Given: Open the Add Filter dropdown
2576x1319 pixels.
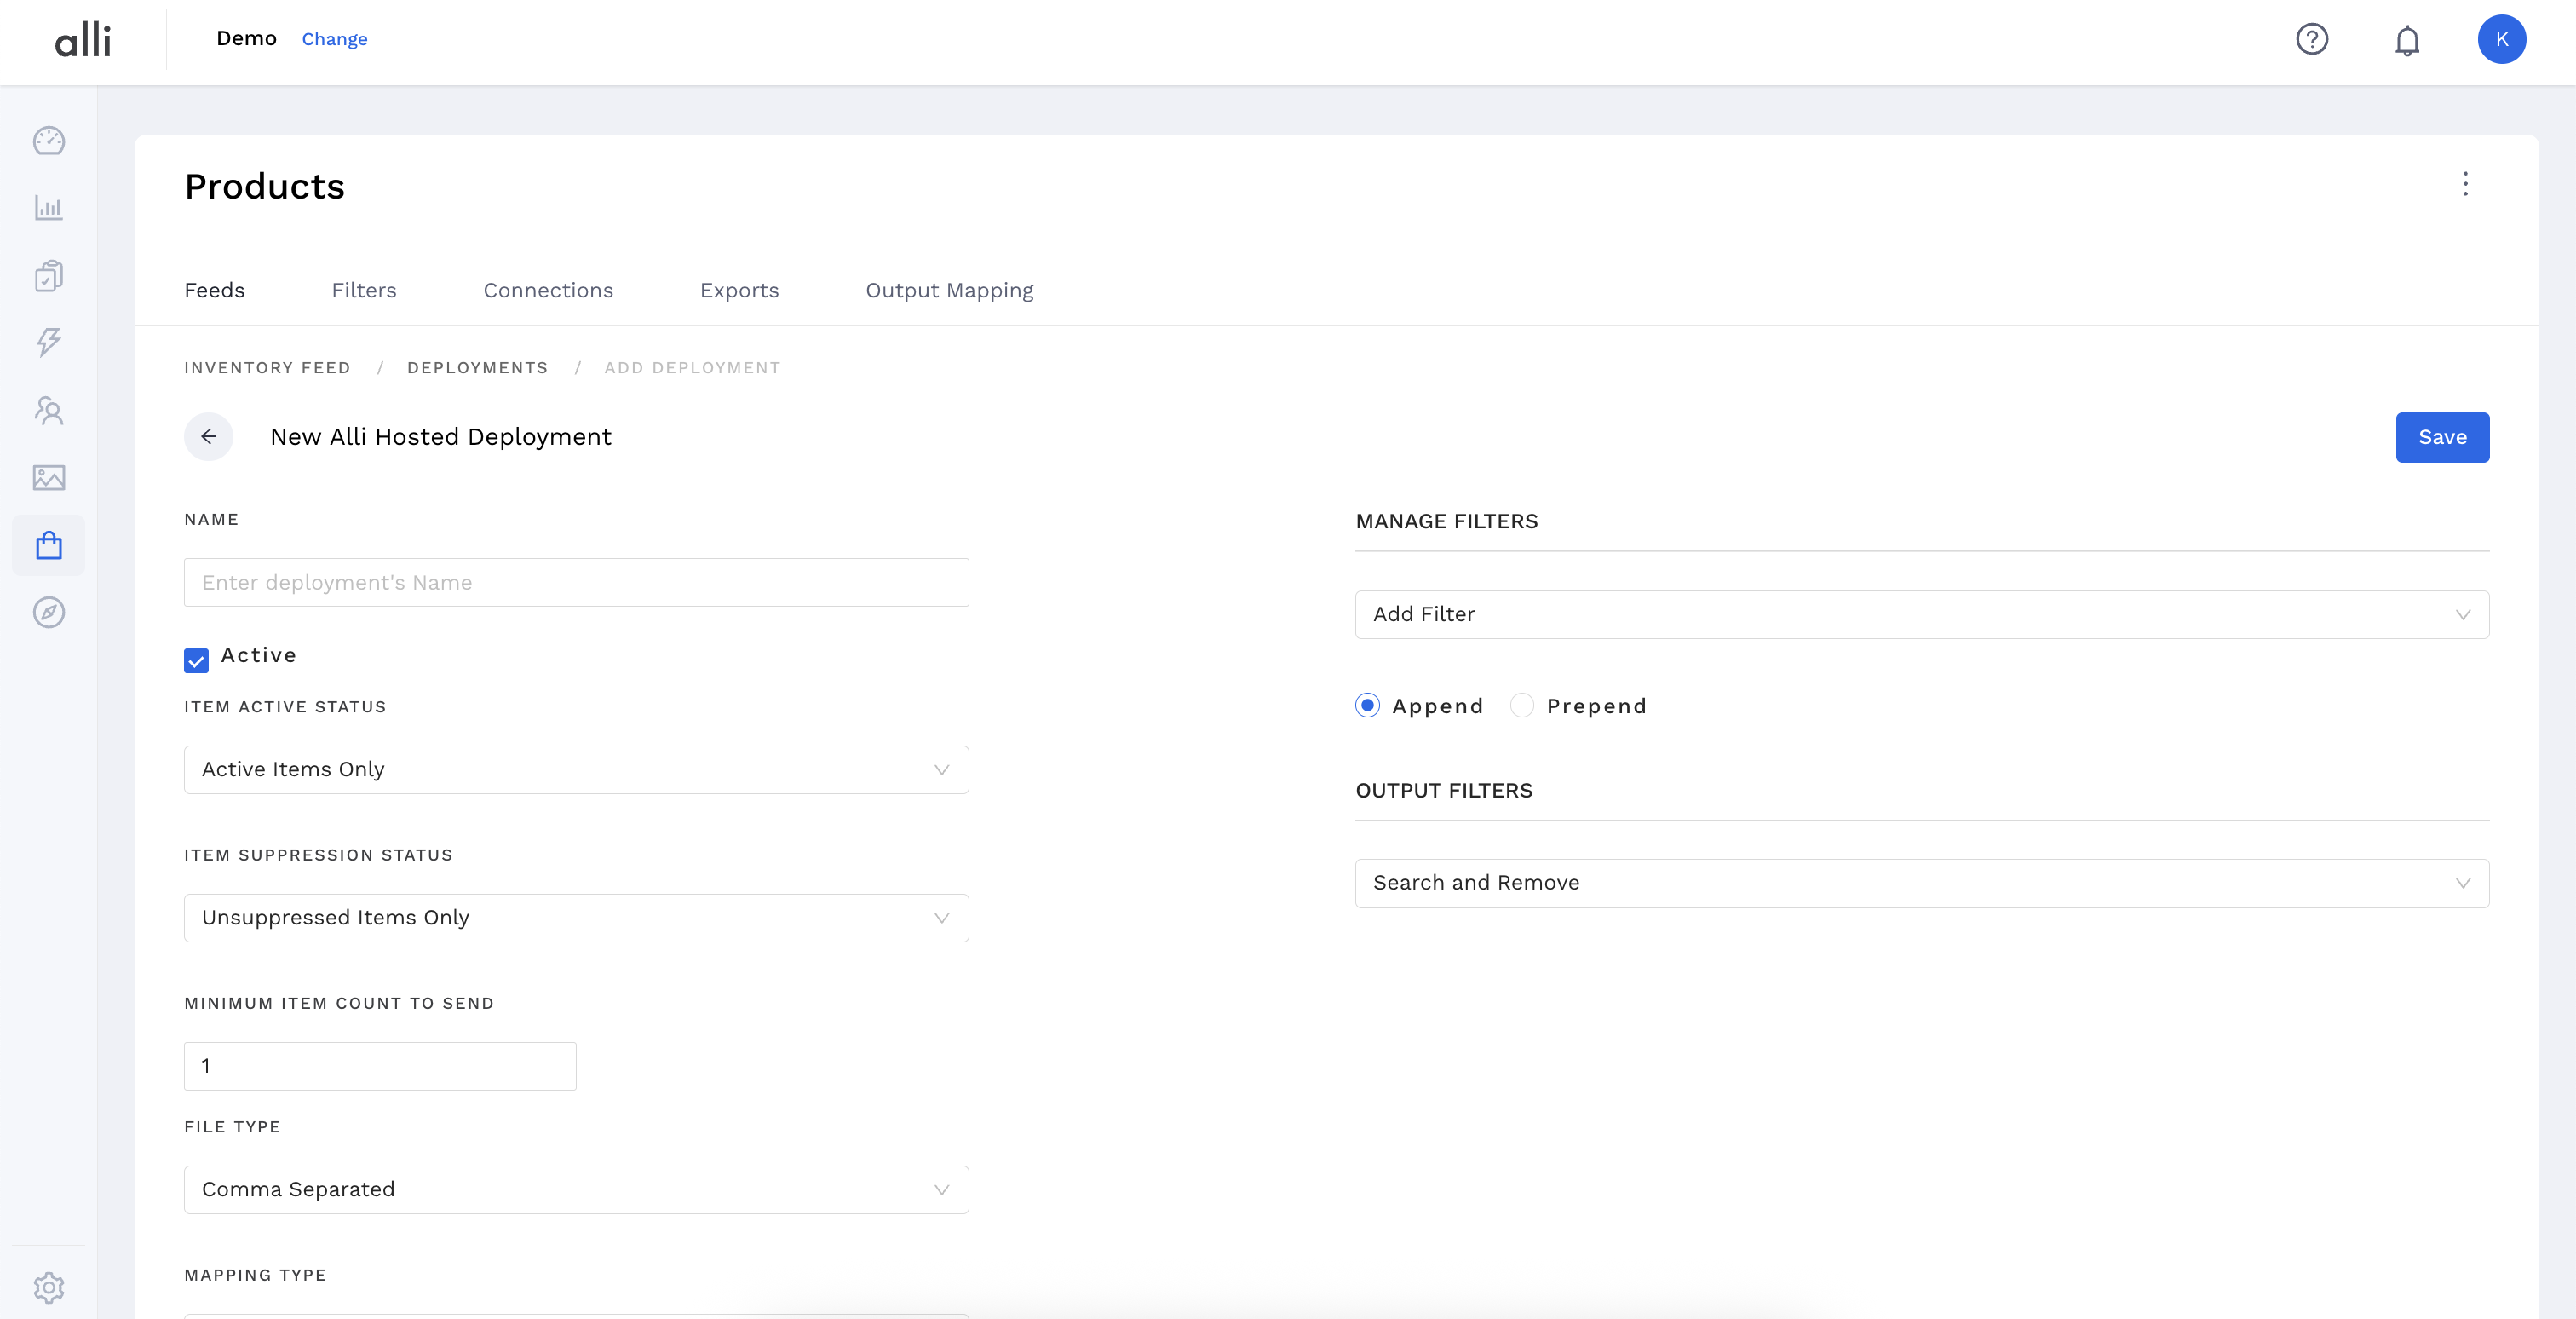Looking at the screenshot, I should tap(1921, 614).
